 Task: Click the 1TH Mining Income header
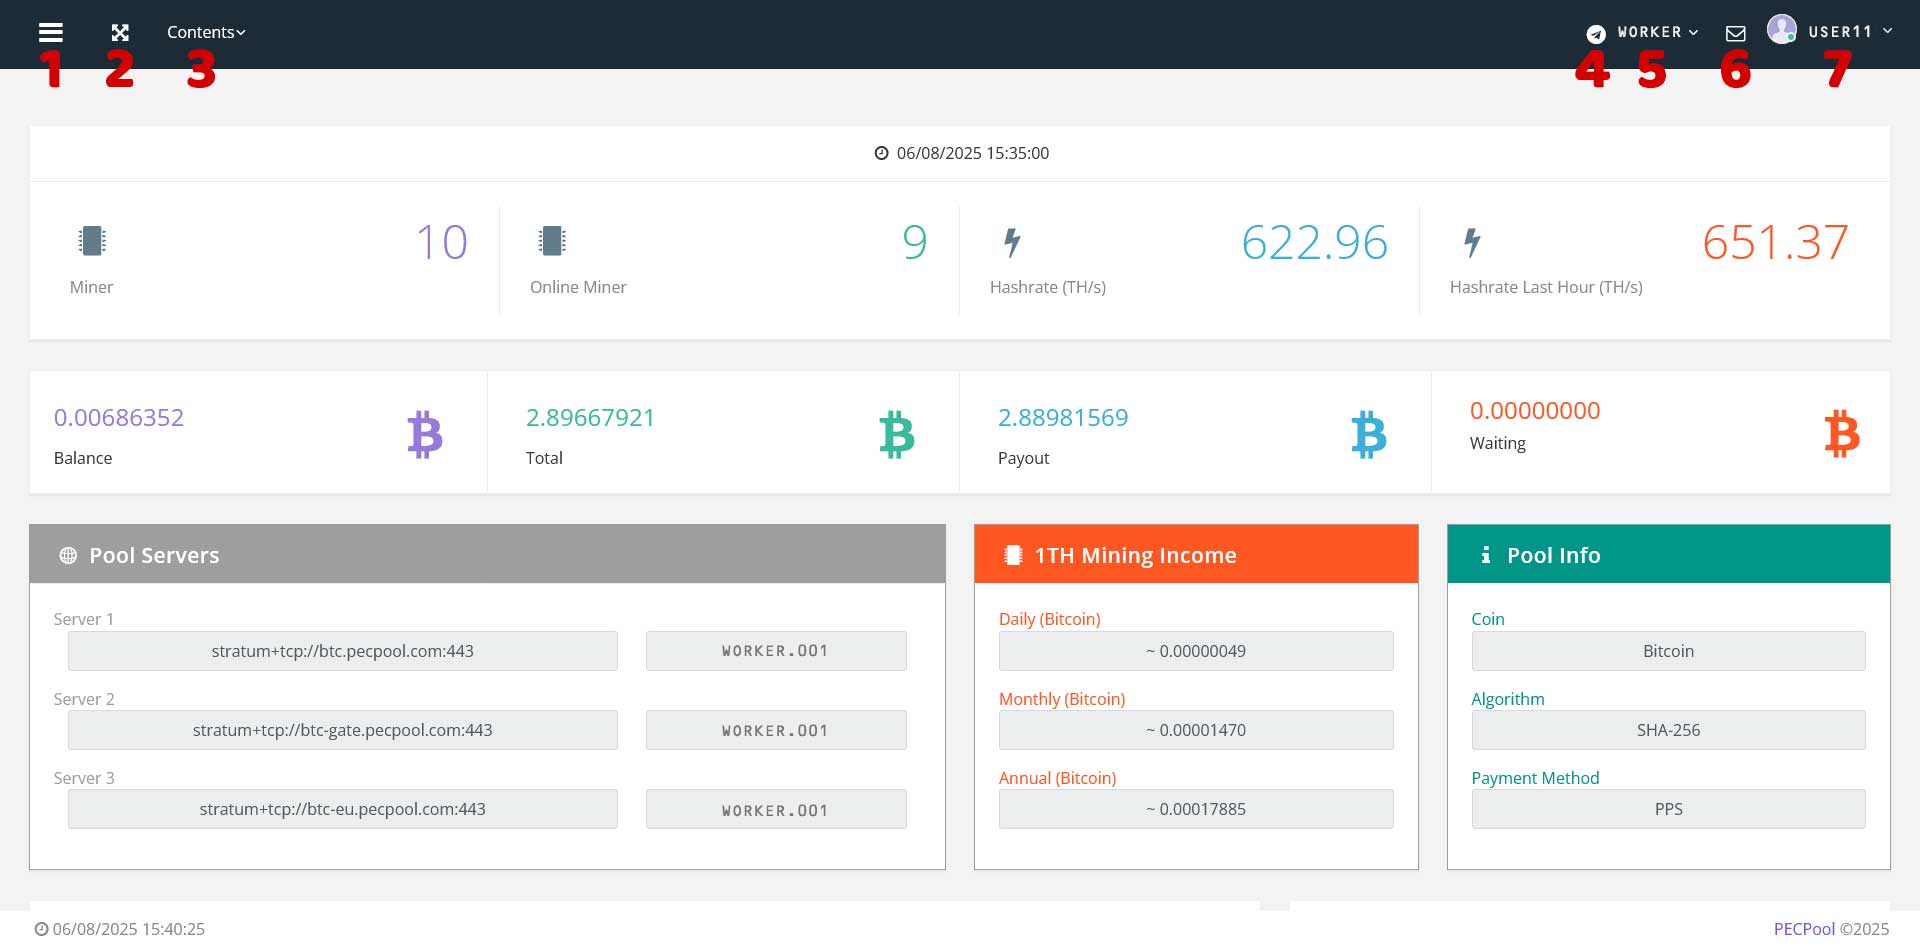1196,555
